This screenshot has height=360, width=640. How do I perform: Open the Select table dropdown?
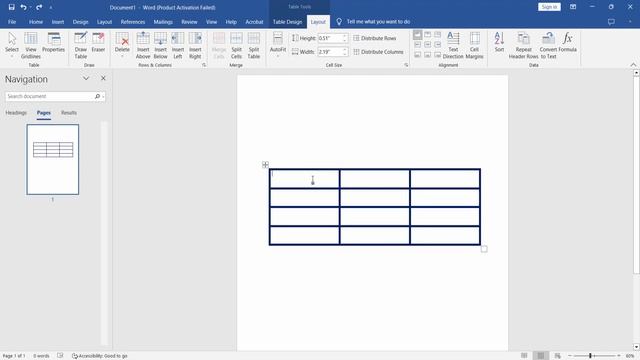[x=12, y=45]
